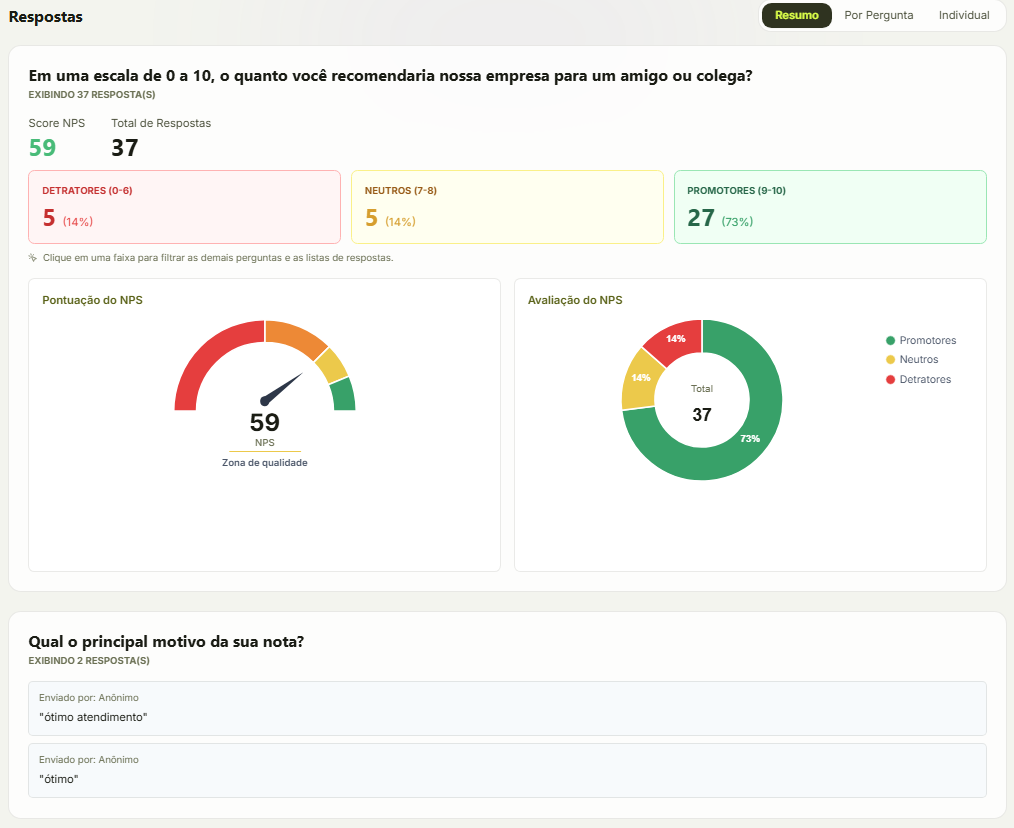Toggle Detratores legend red dot
Screen dimensions: 1014x828
point(890,380)
